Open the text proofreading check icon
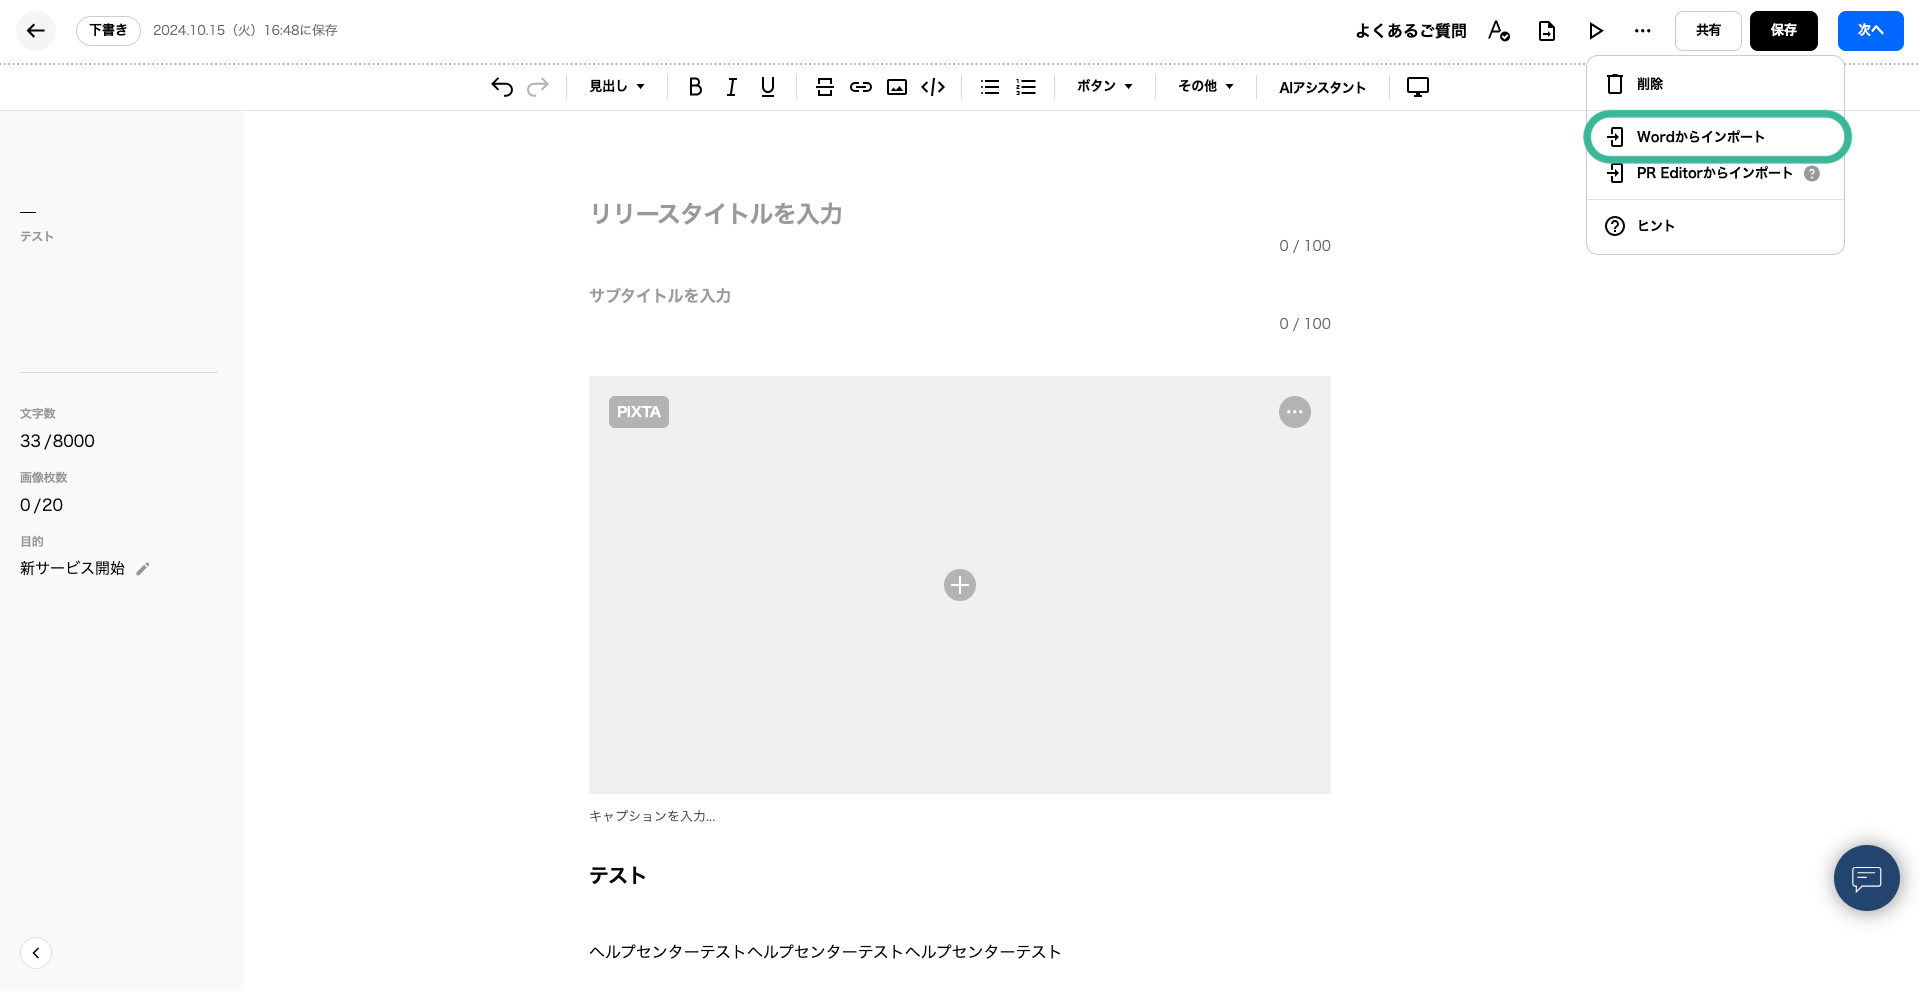Image resolution: width=1920 pixels, height=991 pixels. 1499,31
